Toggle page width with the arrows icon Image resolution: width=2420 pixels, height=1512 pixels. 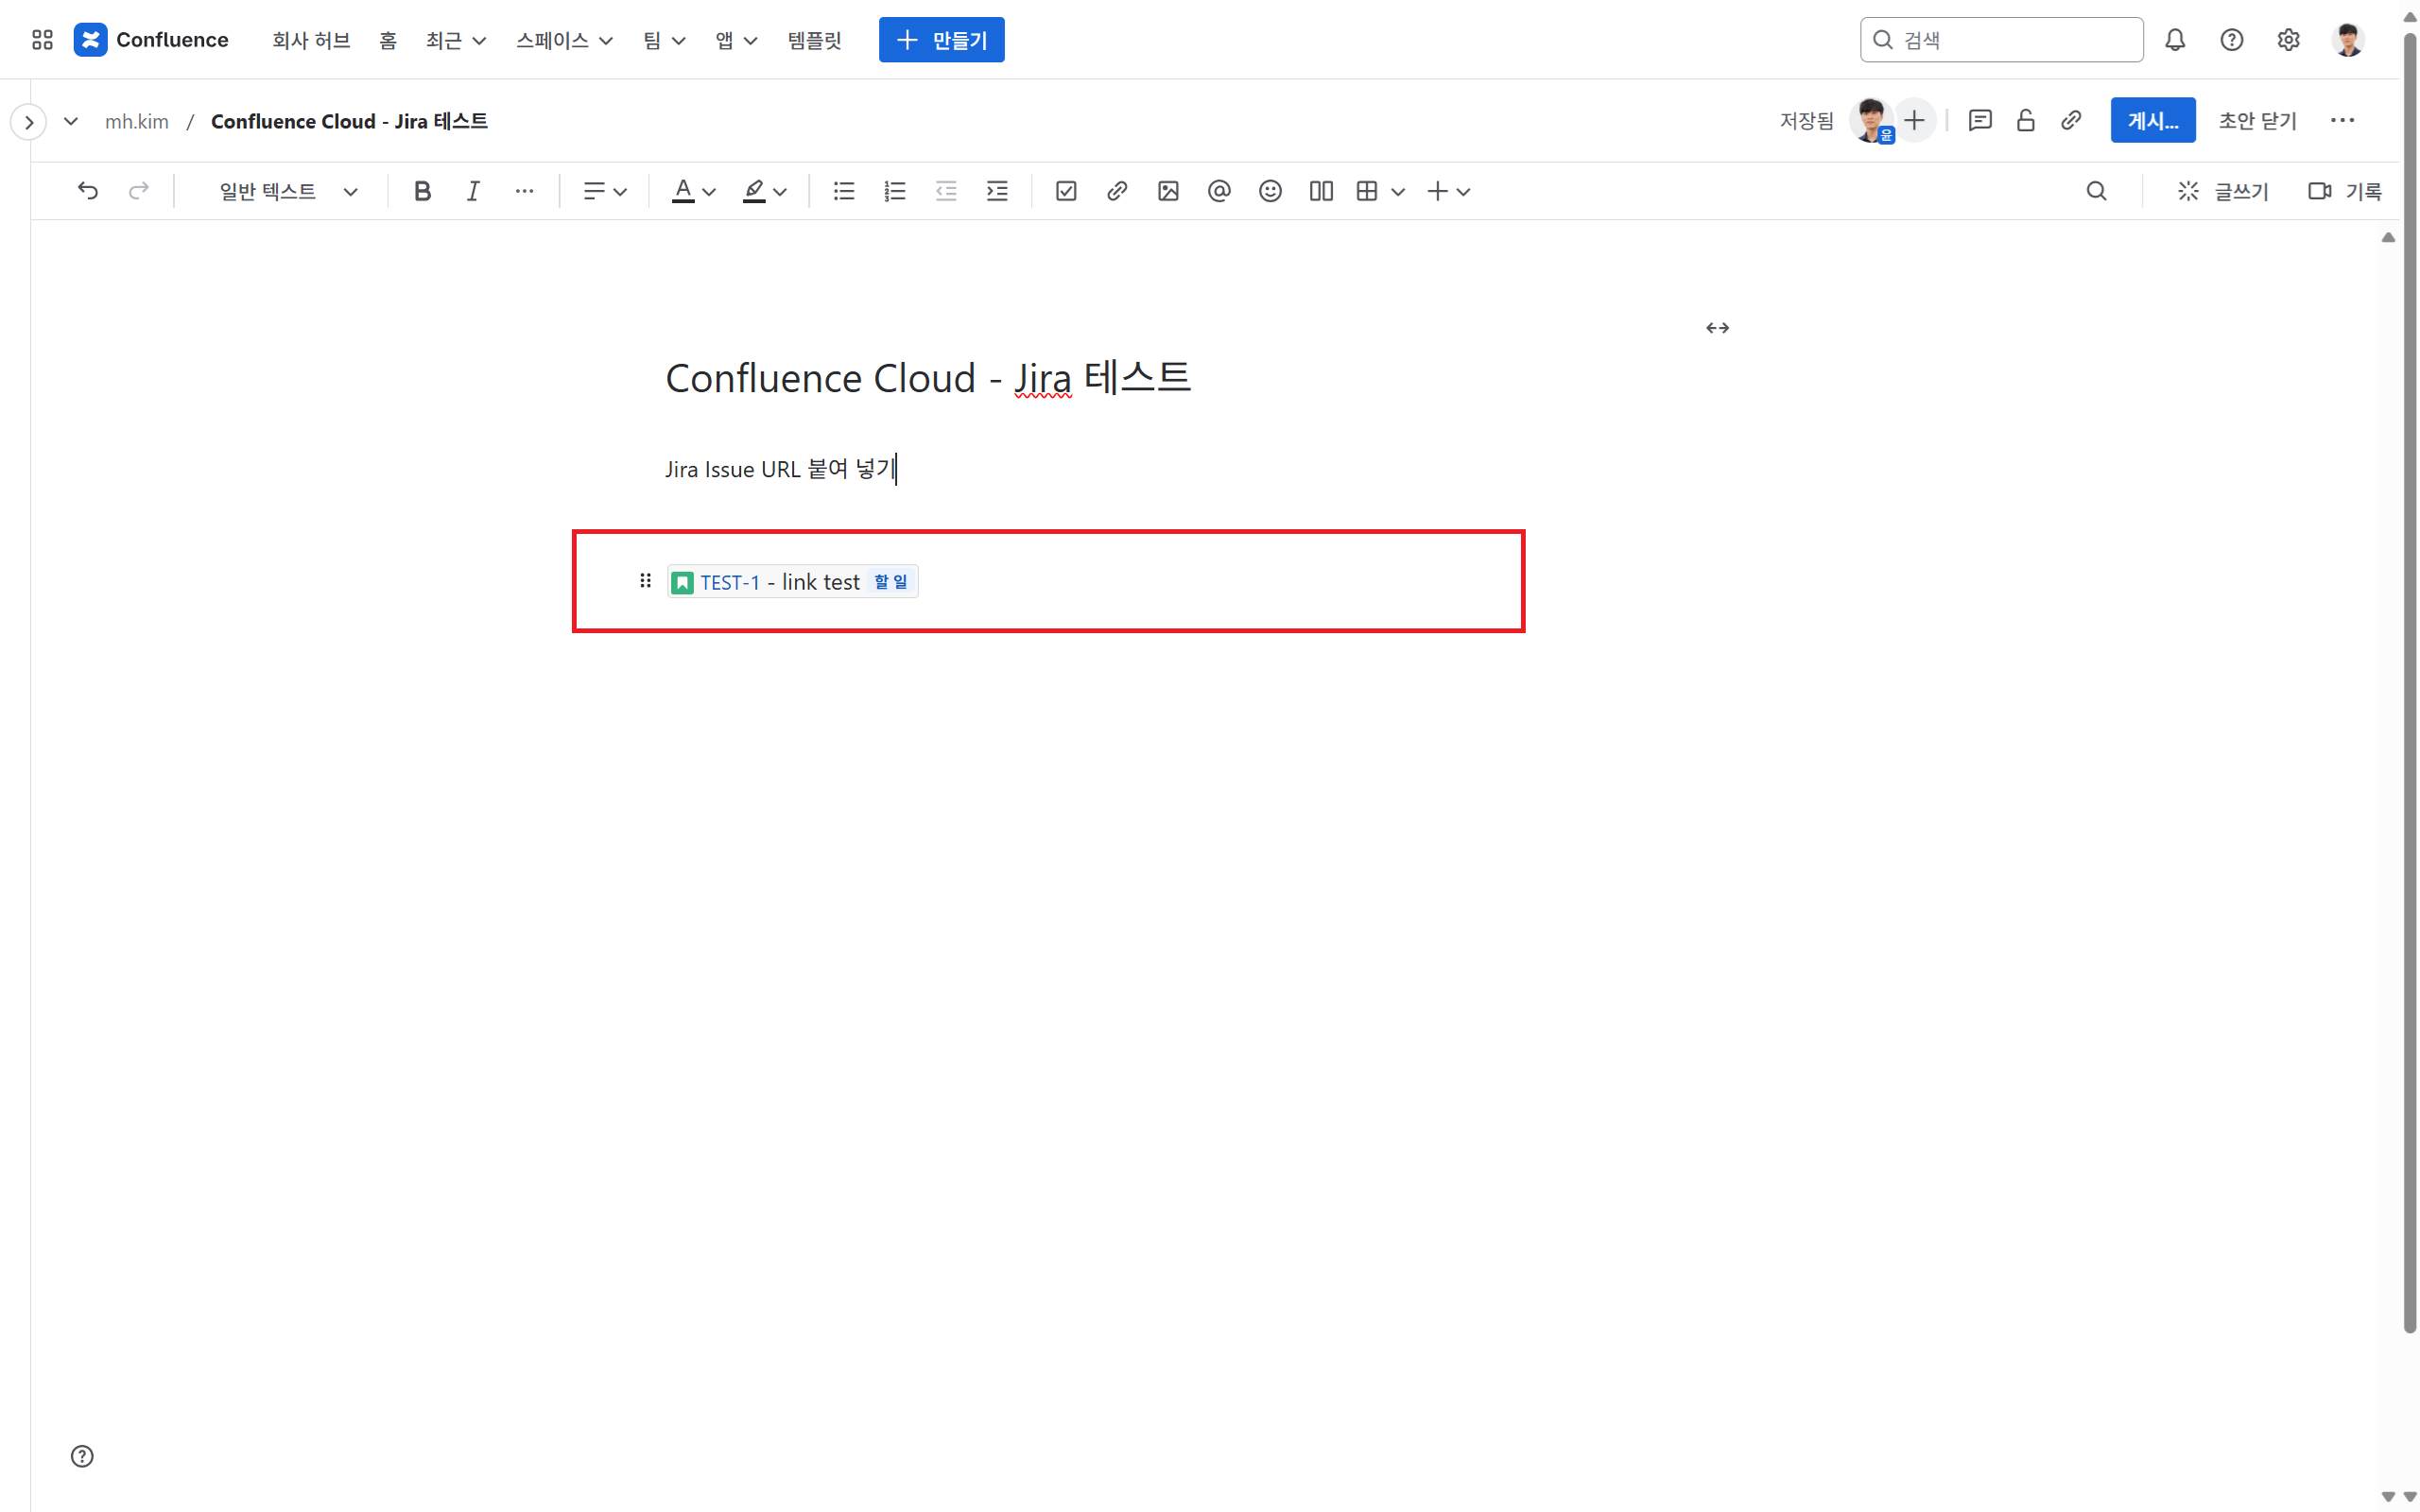[x=1717, y=328]
